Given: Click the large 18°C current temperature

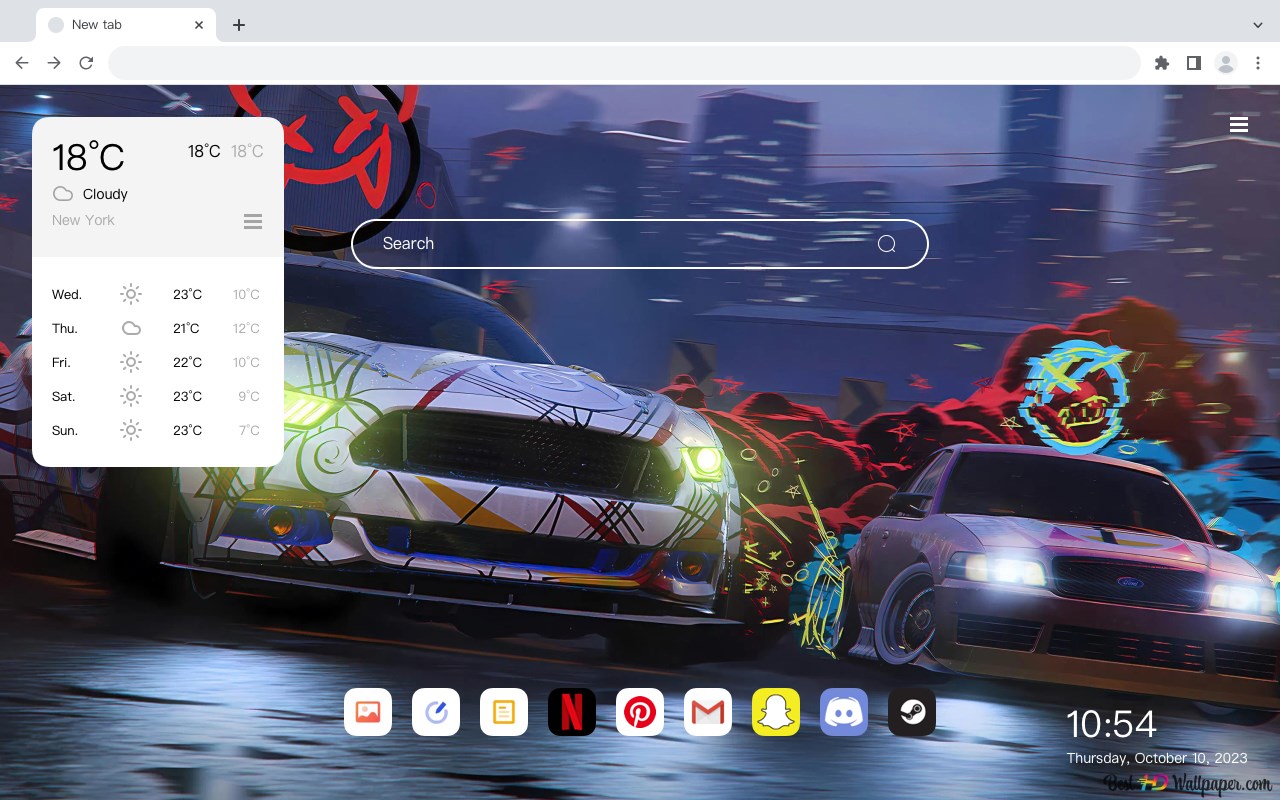Looking at the screenshot, I should (x=88, y=157).
